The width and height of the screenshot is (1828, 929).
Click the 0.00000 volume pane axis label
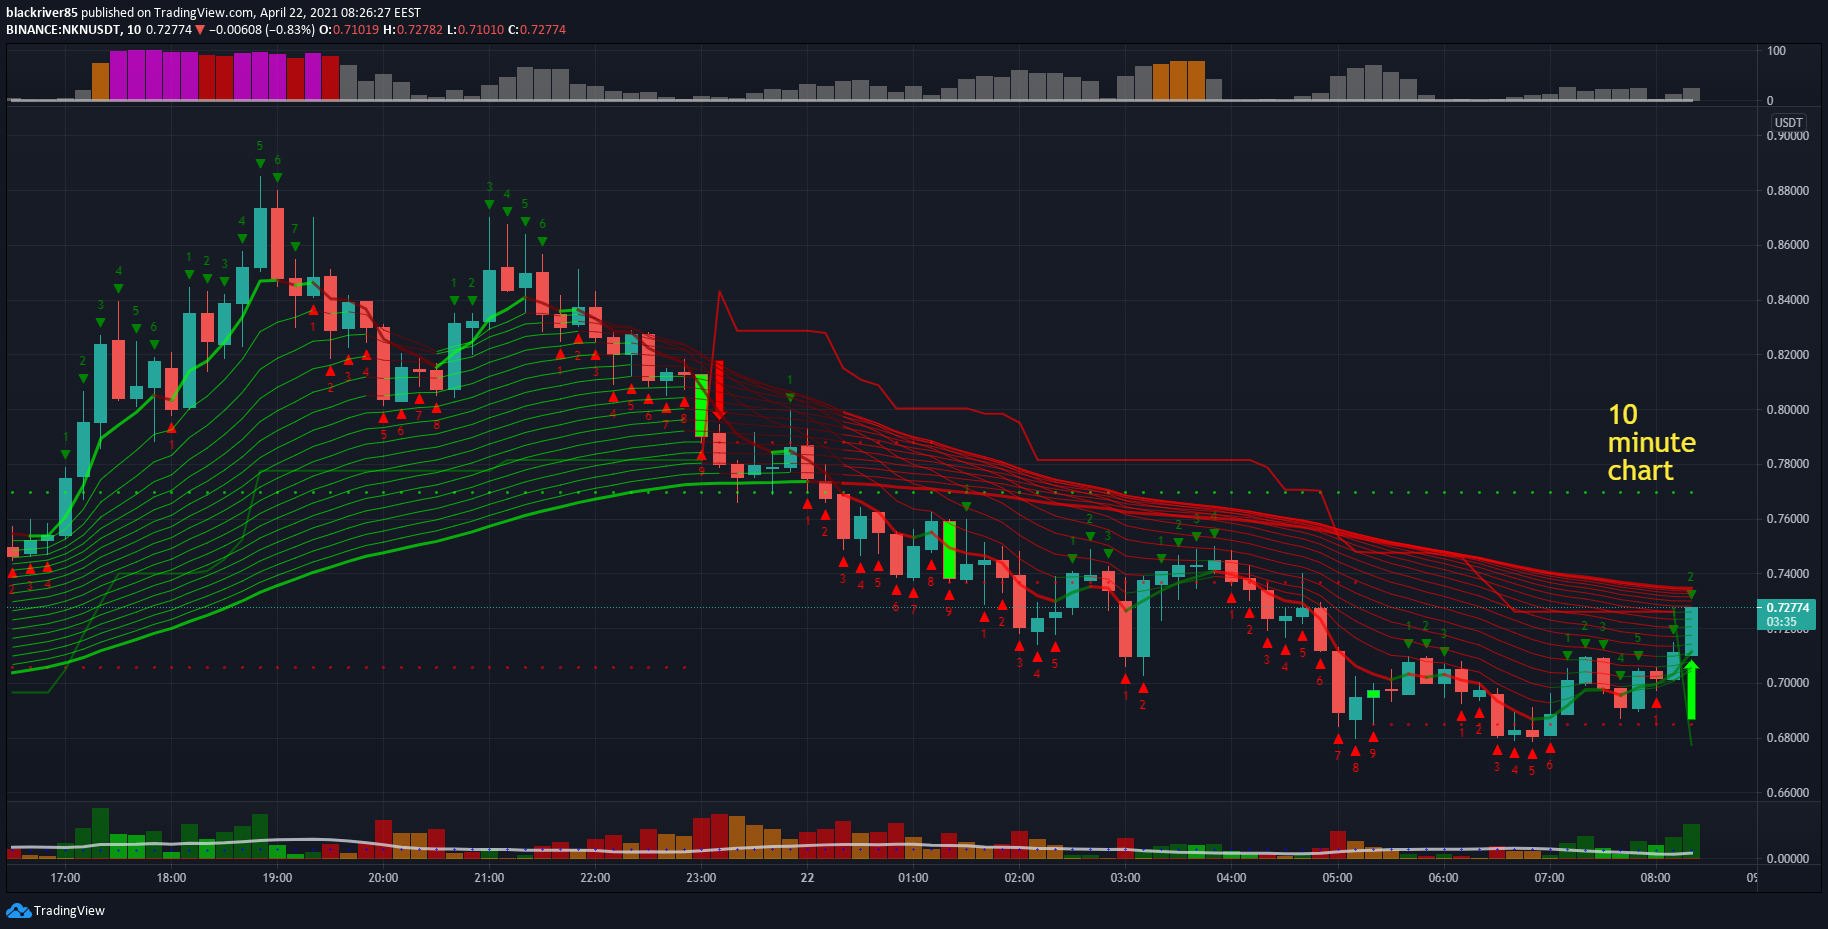coord(1787,859)
